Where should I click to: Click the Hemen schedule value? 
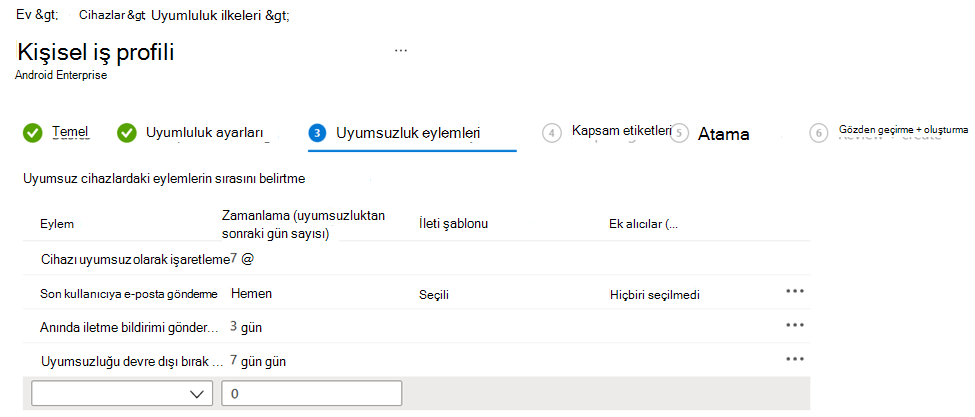point(251,293)
